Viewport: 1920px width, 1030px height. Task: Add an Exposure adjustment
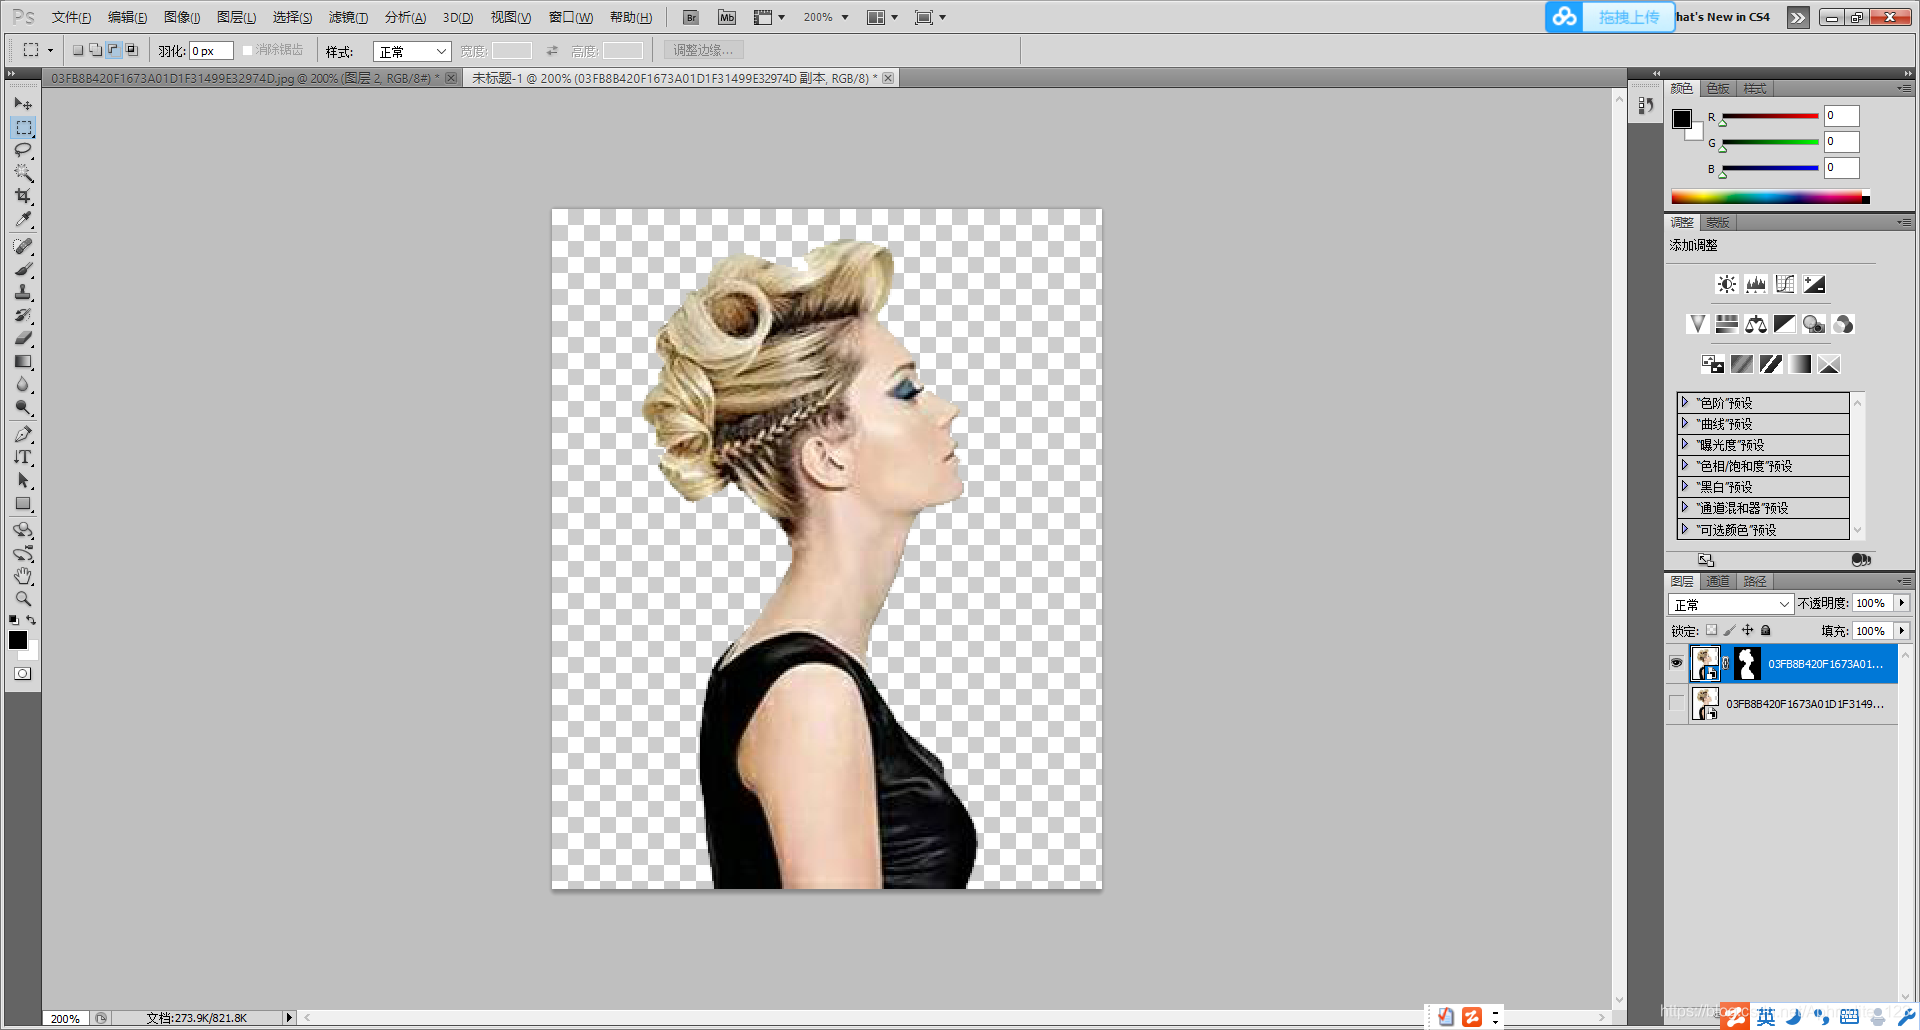[x=1814, y=284]
